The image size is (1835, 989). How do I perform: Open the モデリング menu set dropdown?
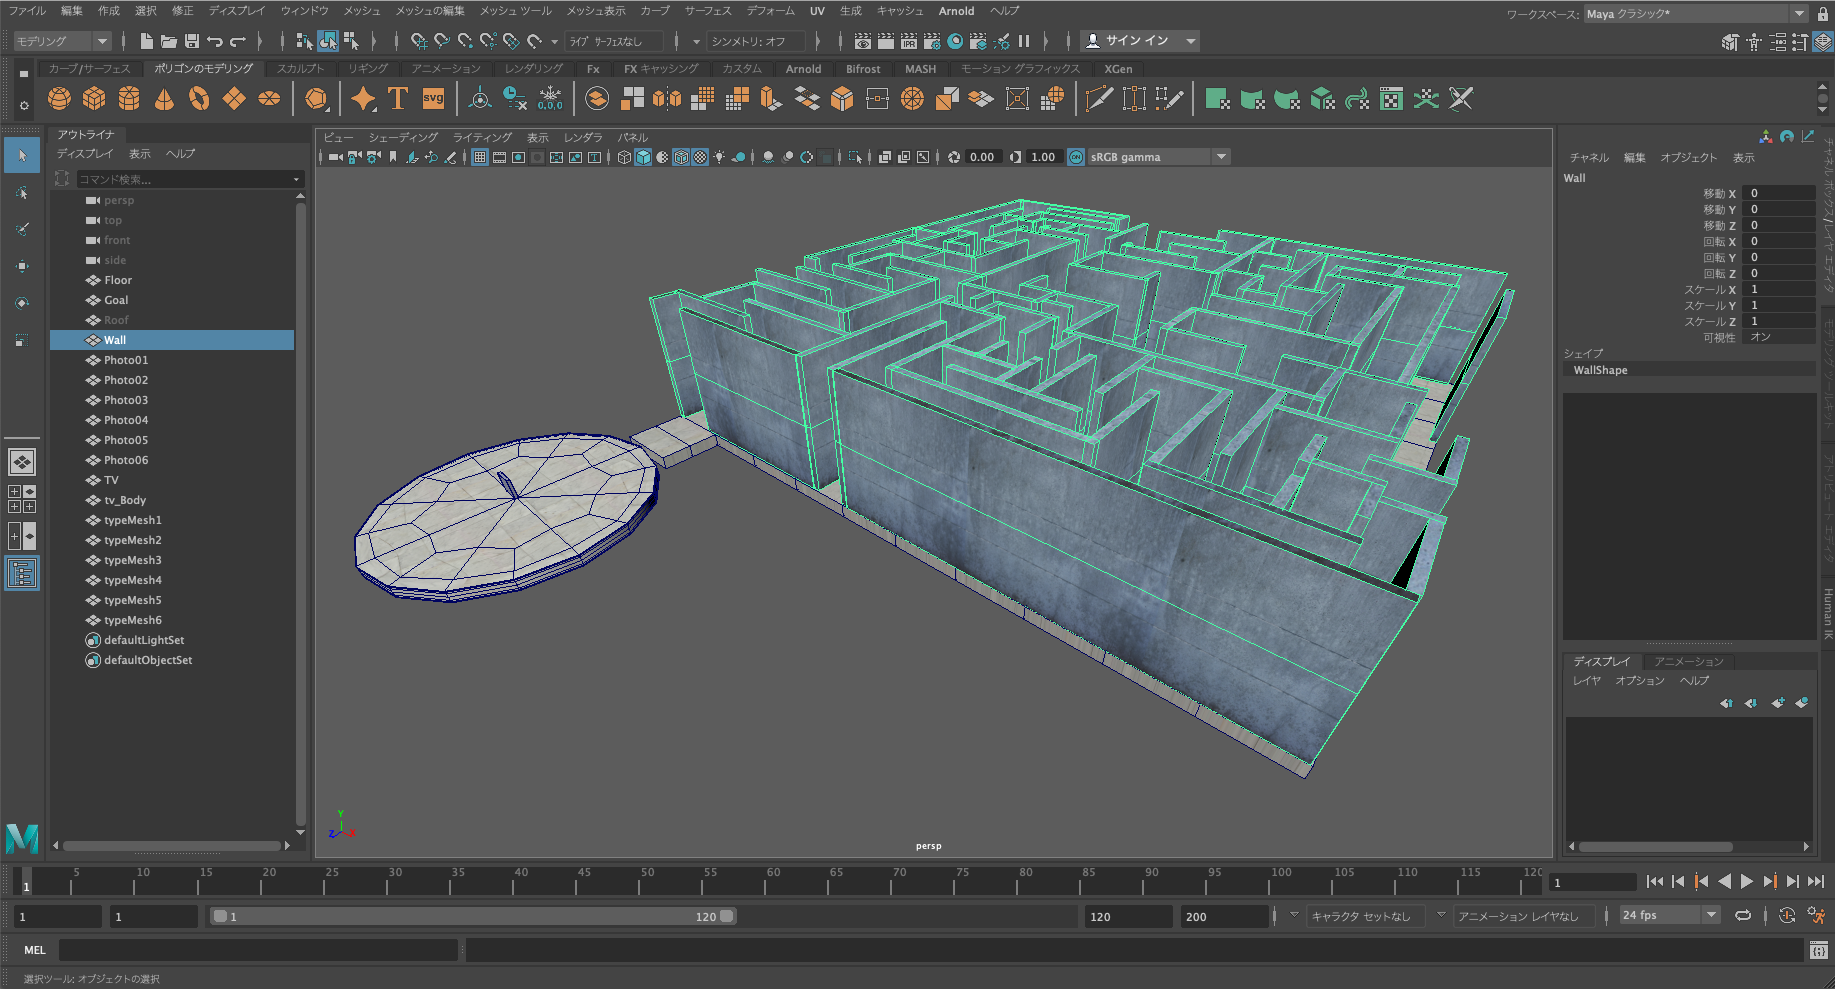62,41
